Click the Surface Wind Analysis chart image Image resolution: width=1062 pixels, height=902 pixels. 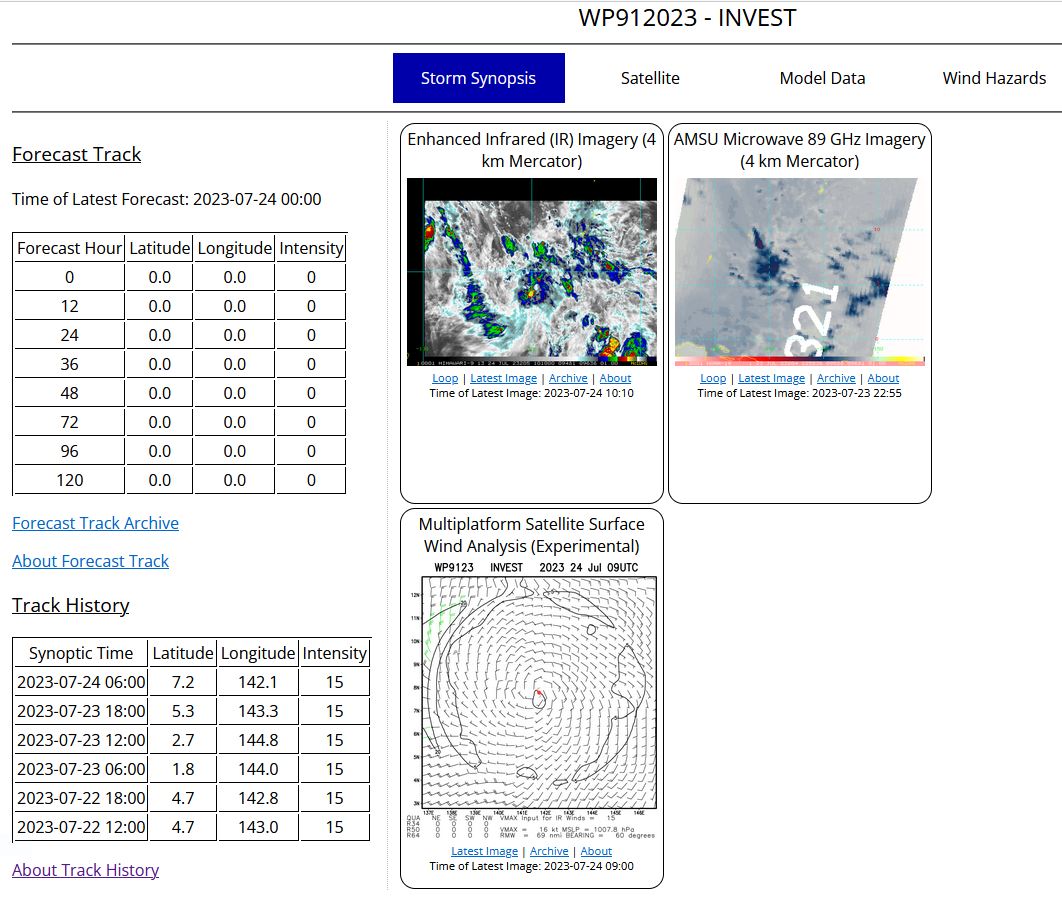click(x=532, y=700)
